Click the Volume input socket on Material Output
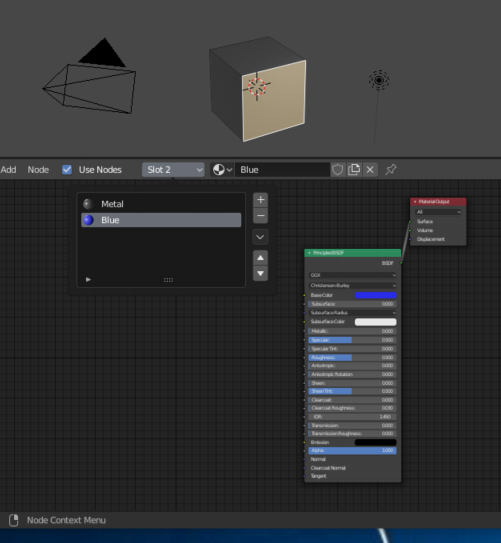501x543 pixels. pyautogui.click(x=410, y=230)
